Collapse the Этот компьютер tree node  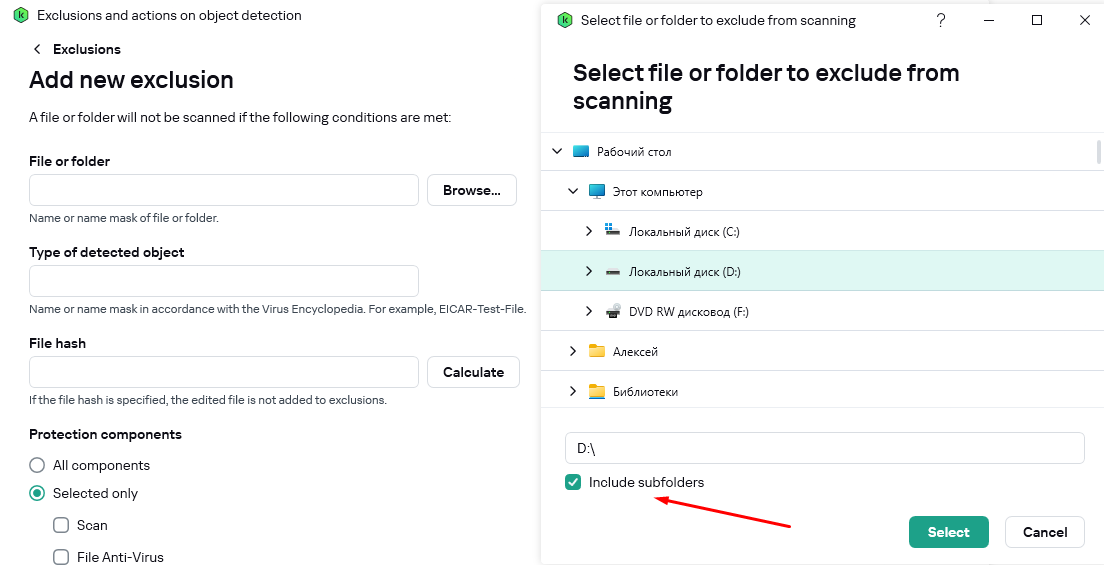point(573,192)
